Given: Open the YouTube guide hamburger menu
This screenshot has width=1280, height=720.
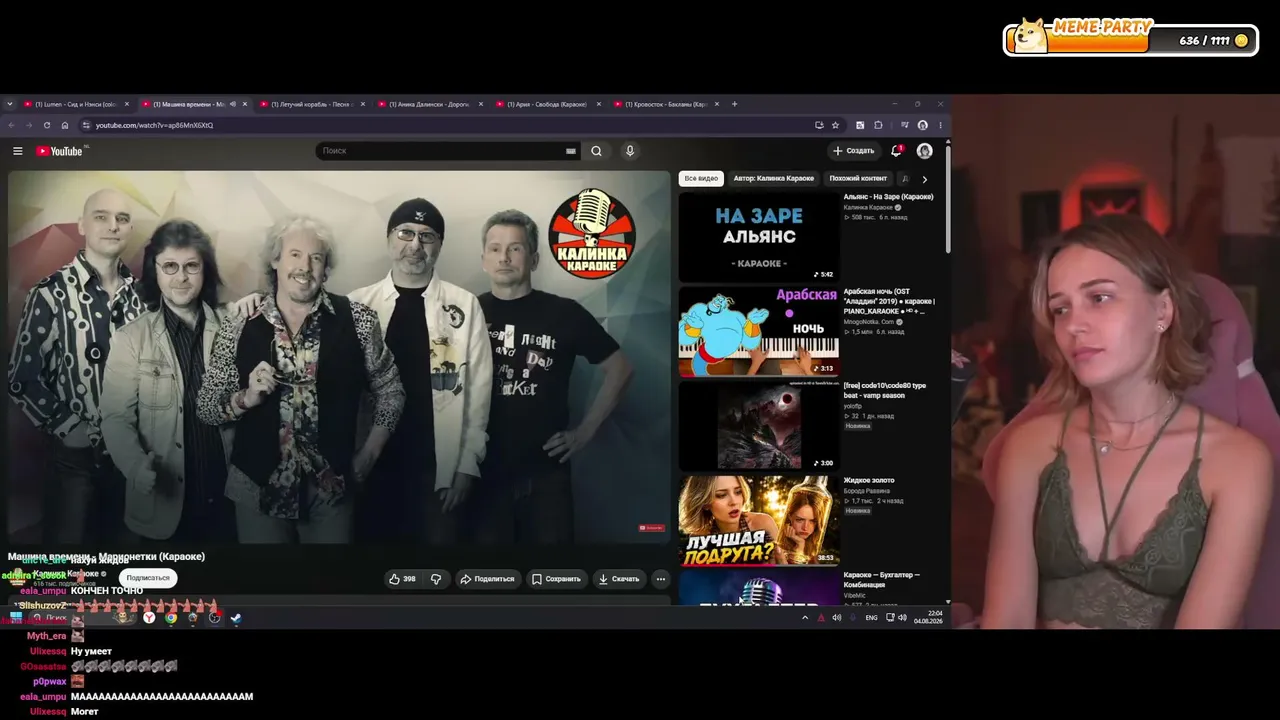Looking at the screenshot, I should (17, 151).
